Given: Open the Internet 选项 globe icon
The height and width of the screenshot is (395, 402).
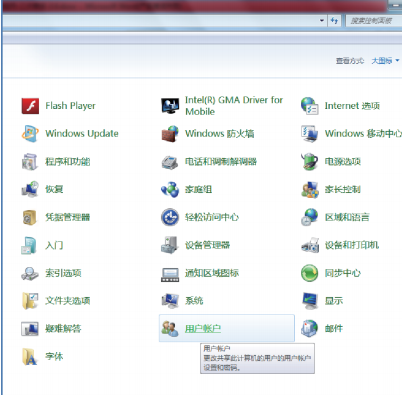Looking at the screenshot, I should tap(310, 106).
